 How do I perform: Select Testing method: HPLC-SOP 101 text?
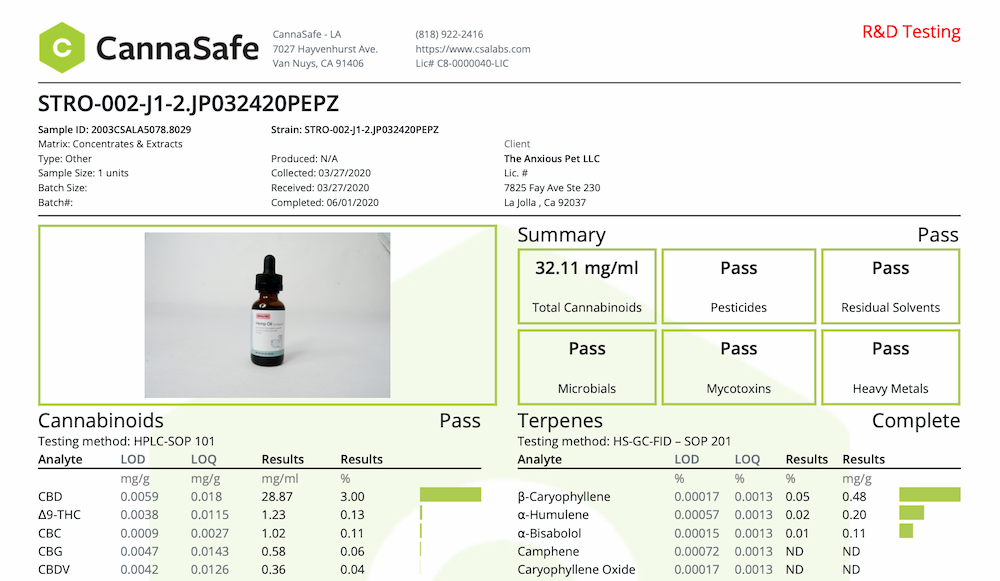coord(126,441)
